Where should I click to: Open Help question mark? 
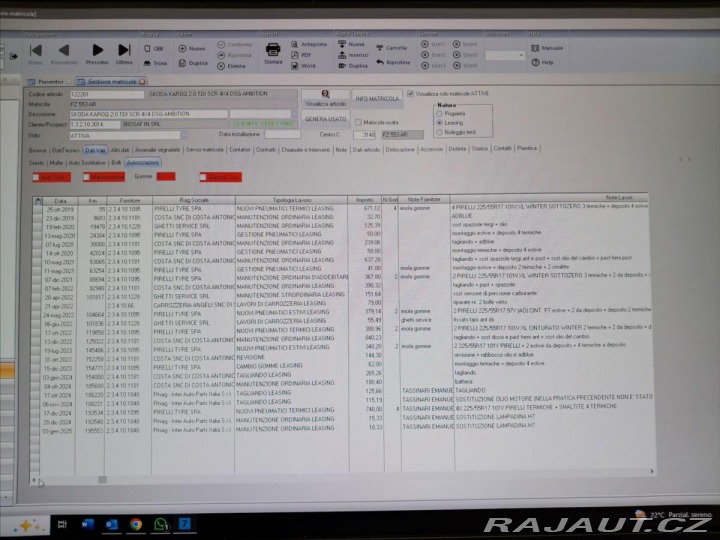(x=542, y=62)
